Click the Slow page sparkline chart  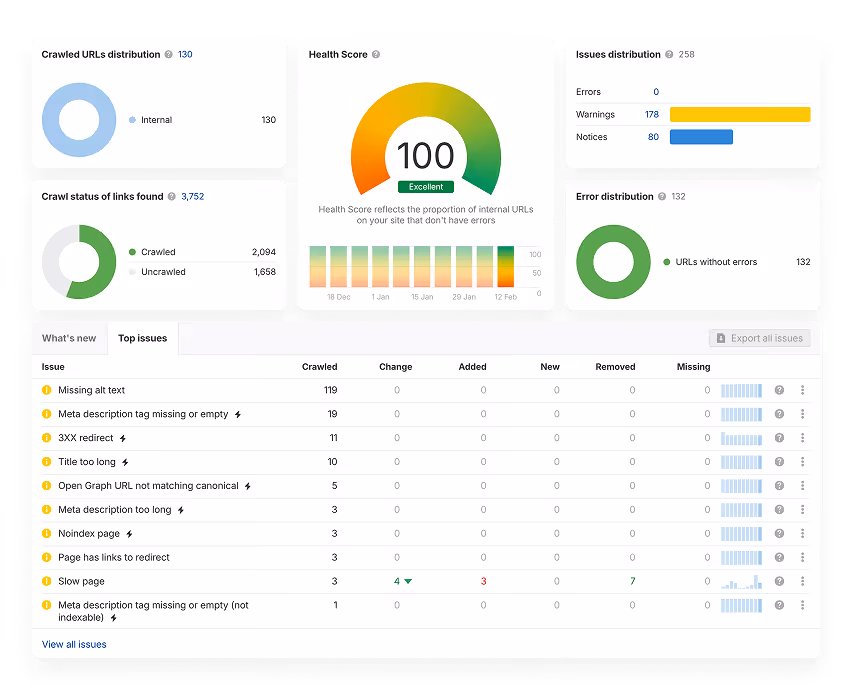tap(741, 582)
